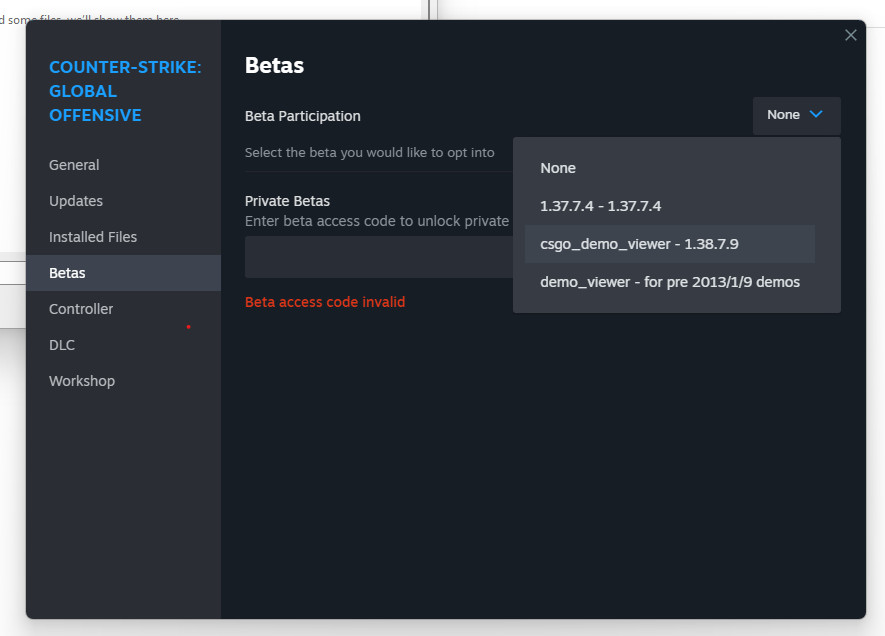Click the blue chevron arrow icon
885x636 pixels.
pos(816,115)
